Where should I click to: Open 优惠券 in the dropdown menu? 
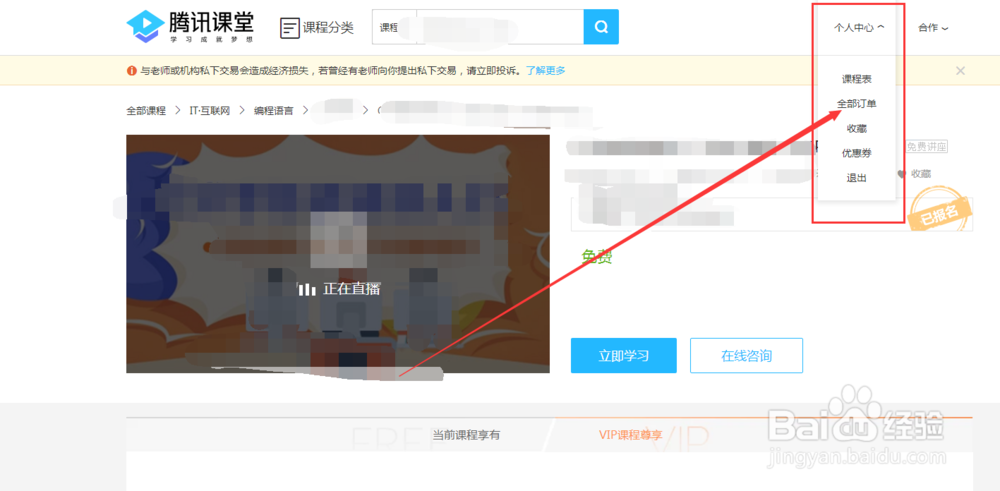click(x=857, y=153)
